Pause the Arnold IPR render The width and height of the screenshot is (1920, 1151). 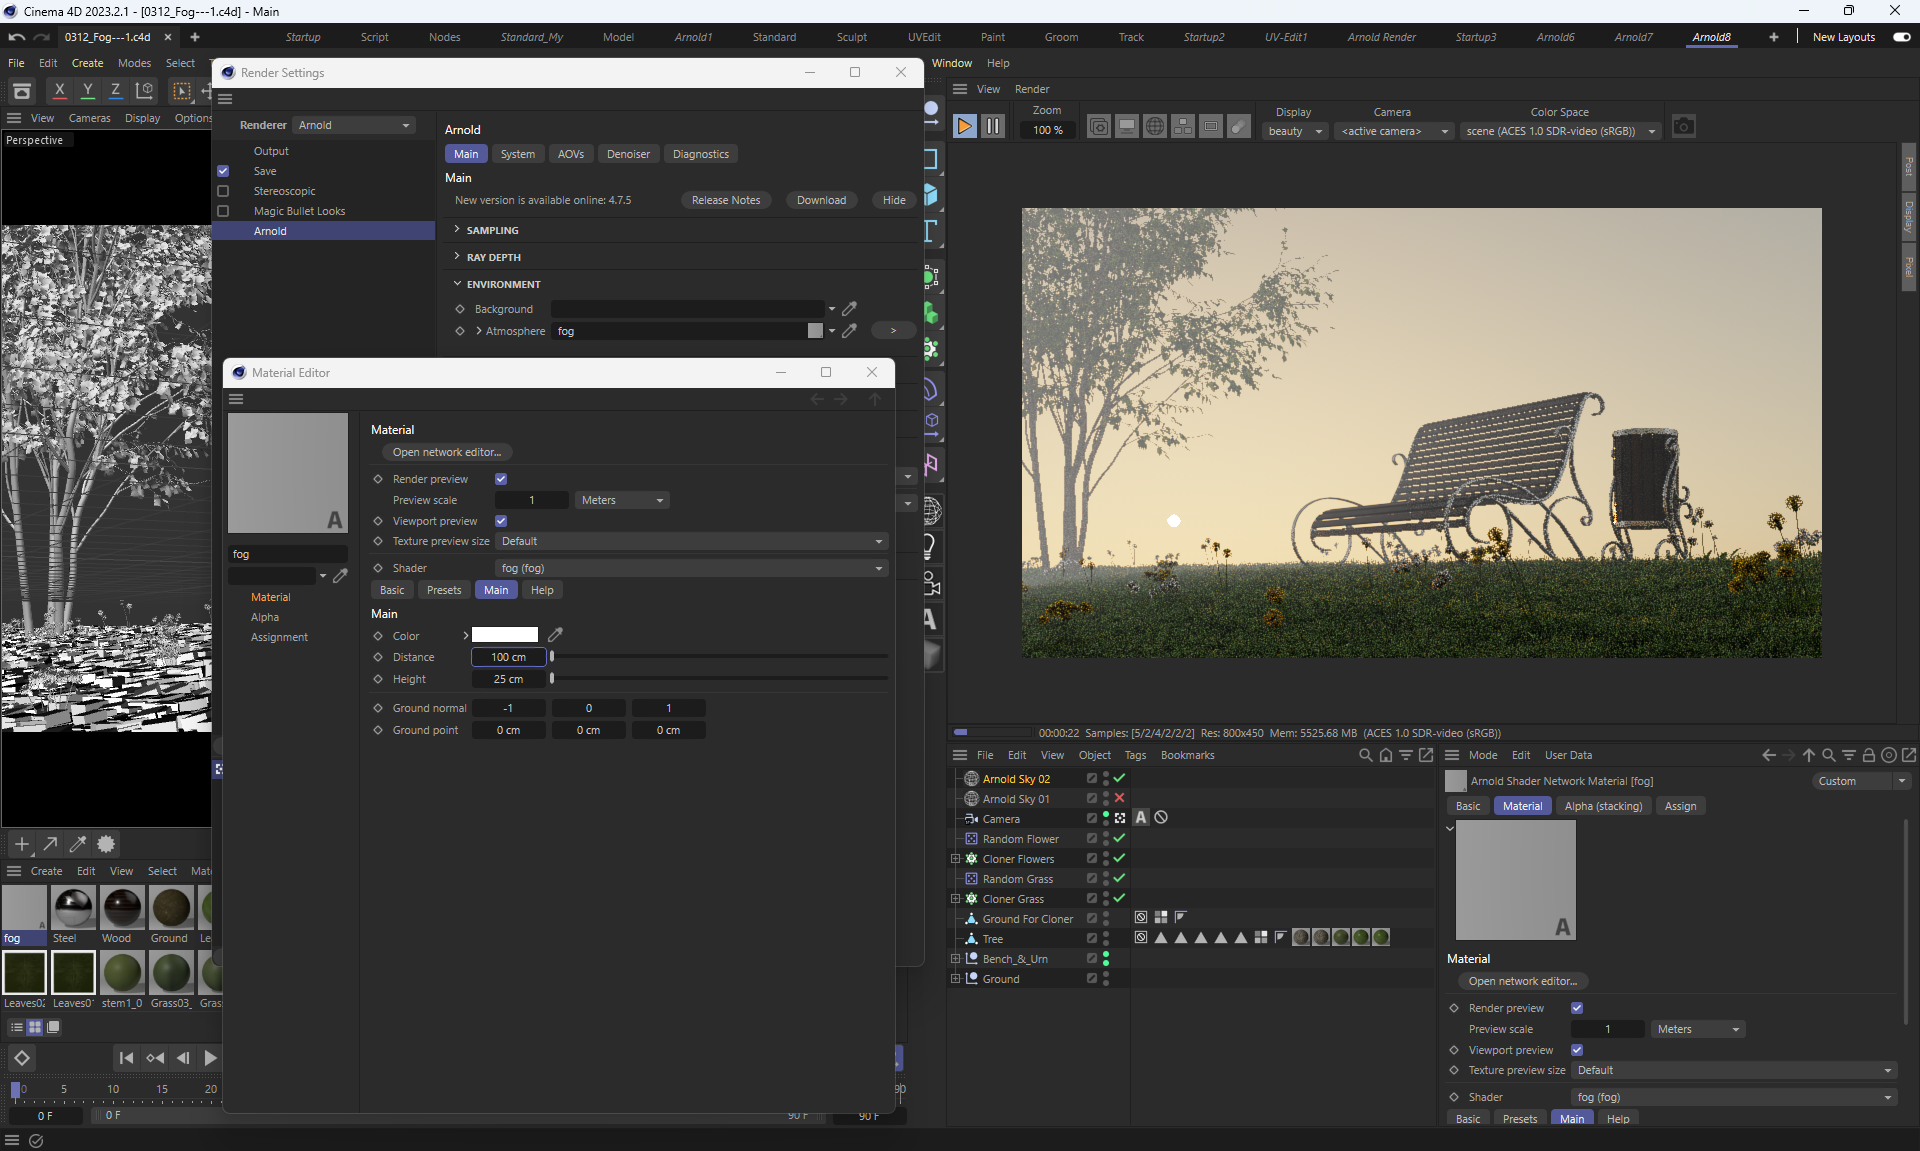tap(992, 126)
